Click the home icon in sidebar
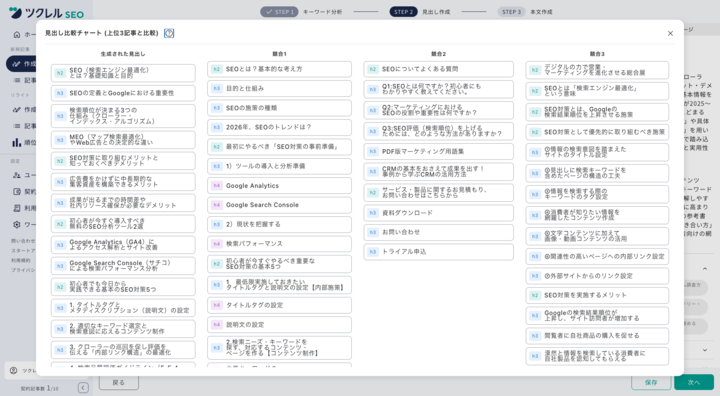This screenshot has height=396, width=720. (x=17, y=34)
